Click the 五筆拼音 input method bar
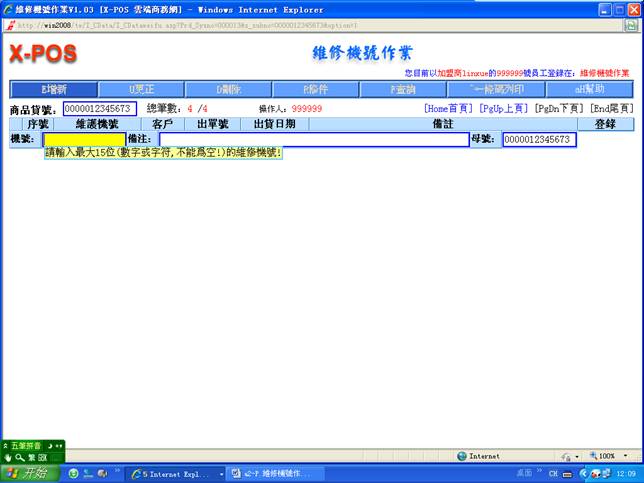The width and height of the screenshot is (644, 483). [32, 445]
